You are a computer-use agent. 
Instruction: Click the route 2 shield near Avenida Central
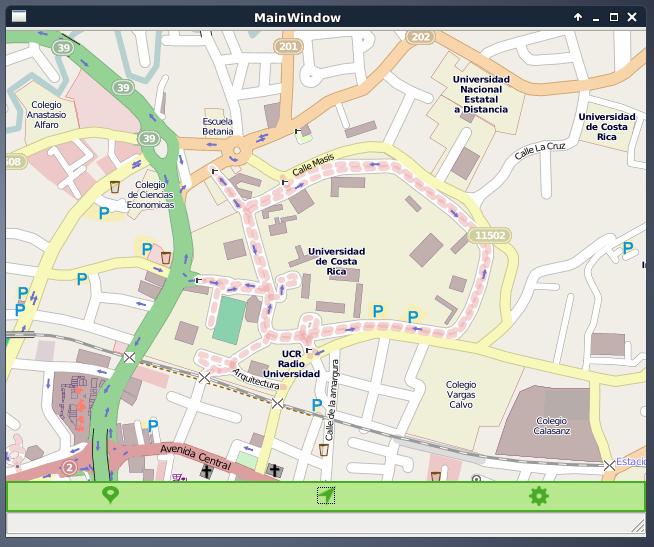point(70,467)
